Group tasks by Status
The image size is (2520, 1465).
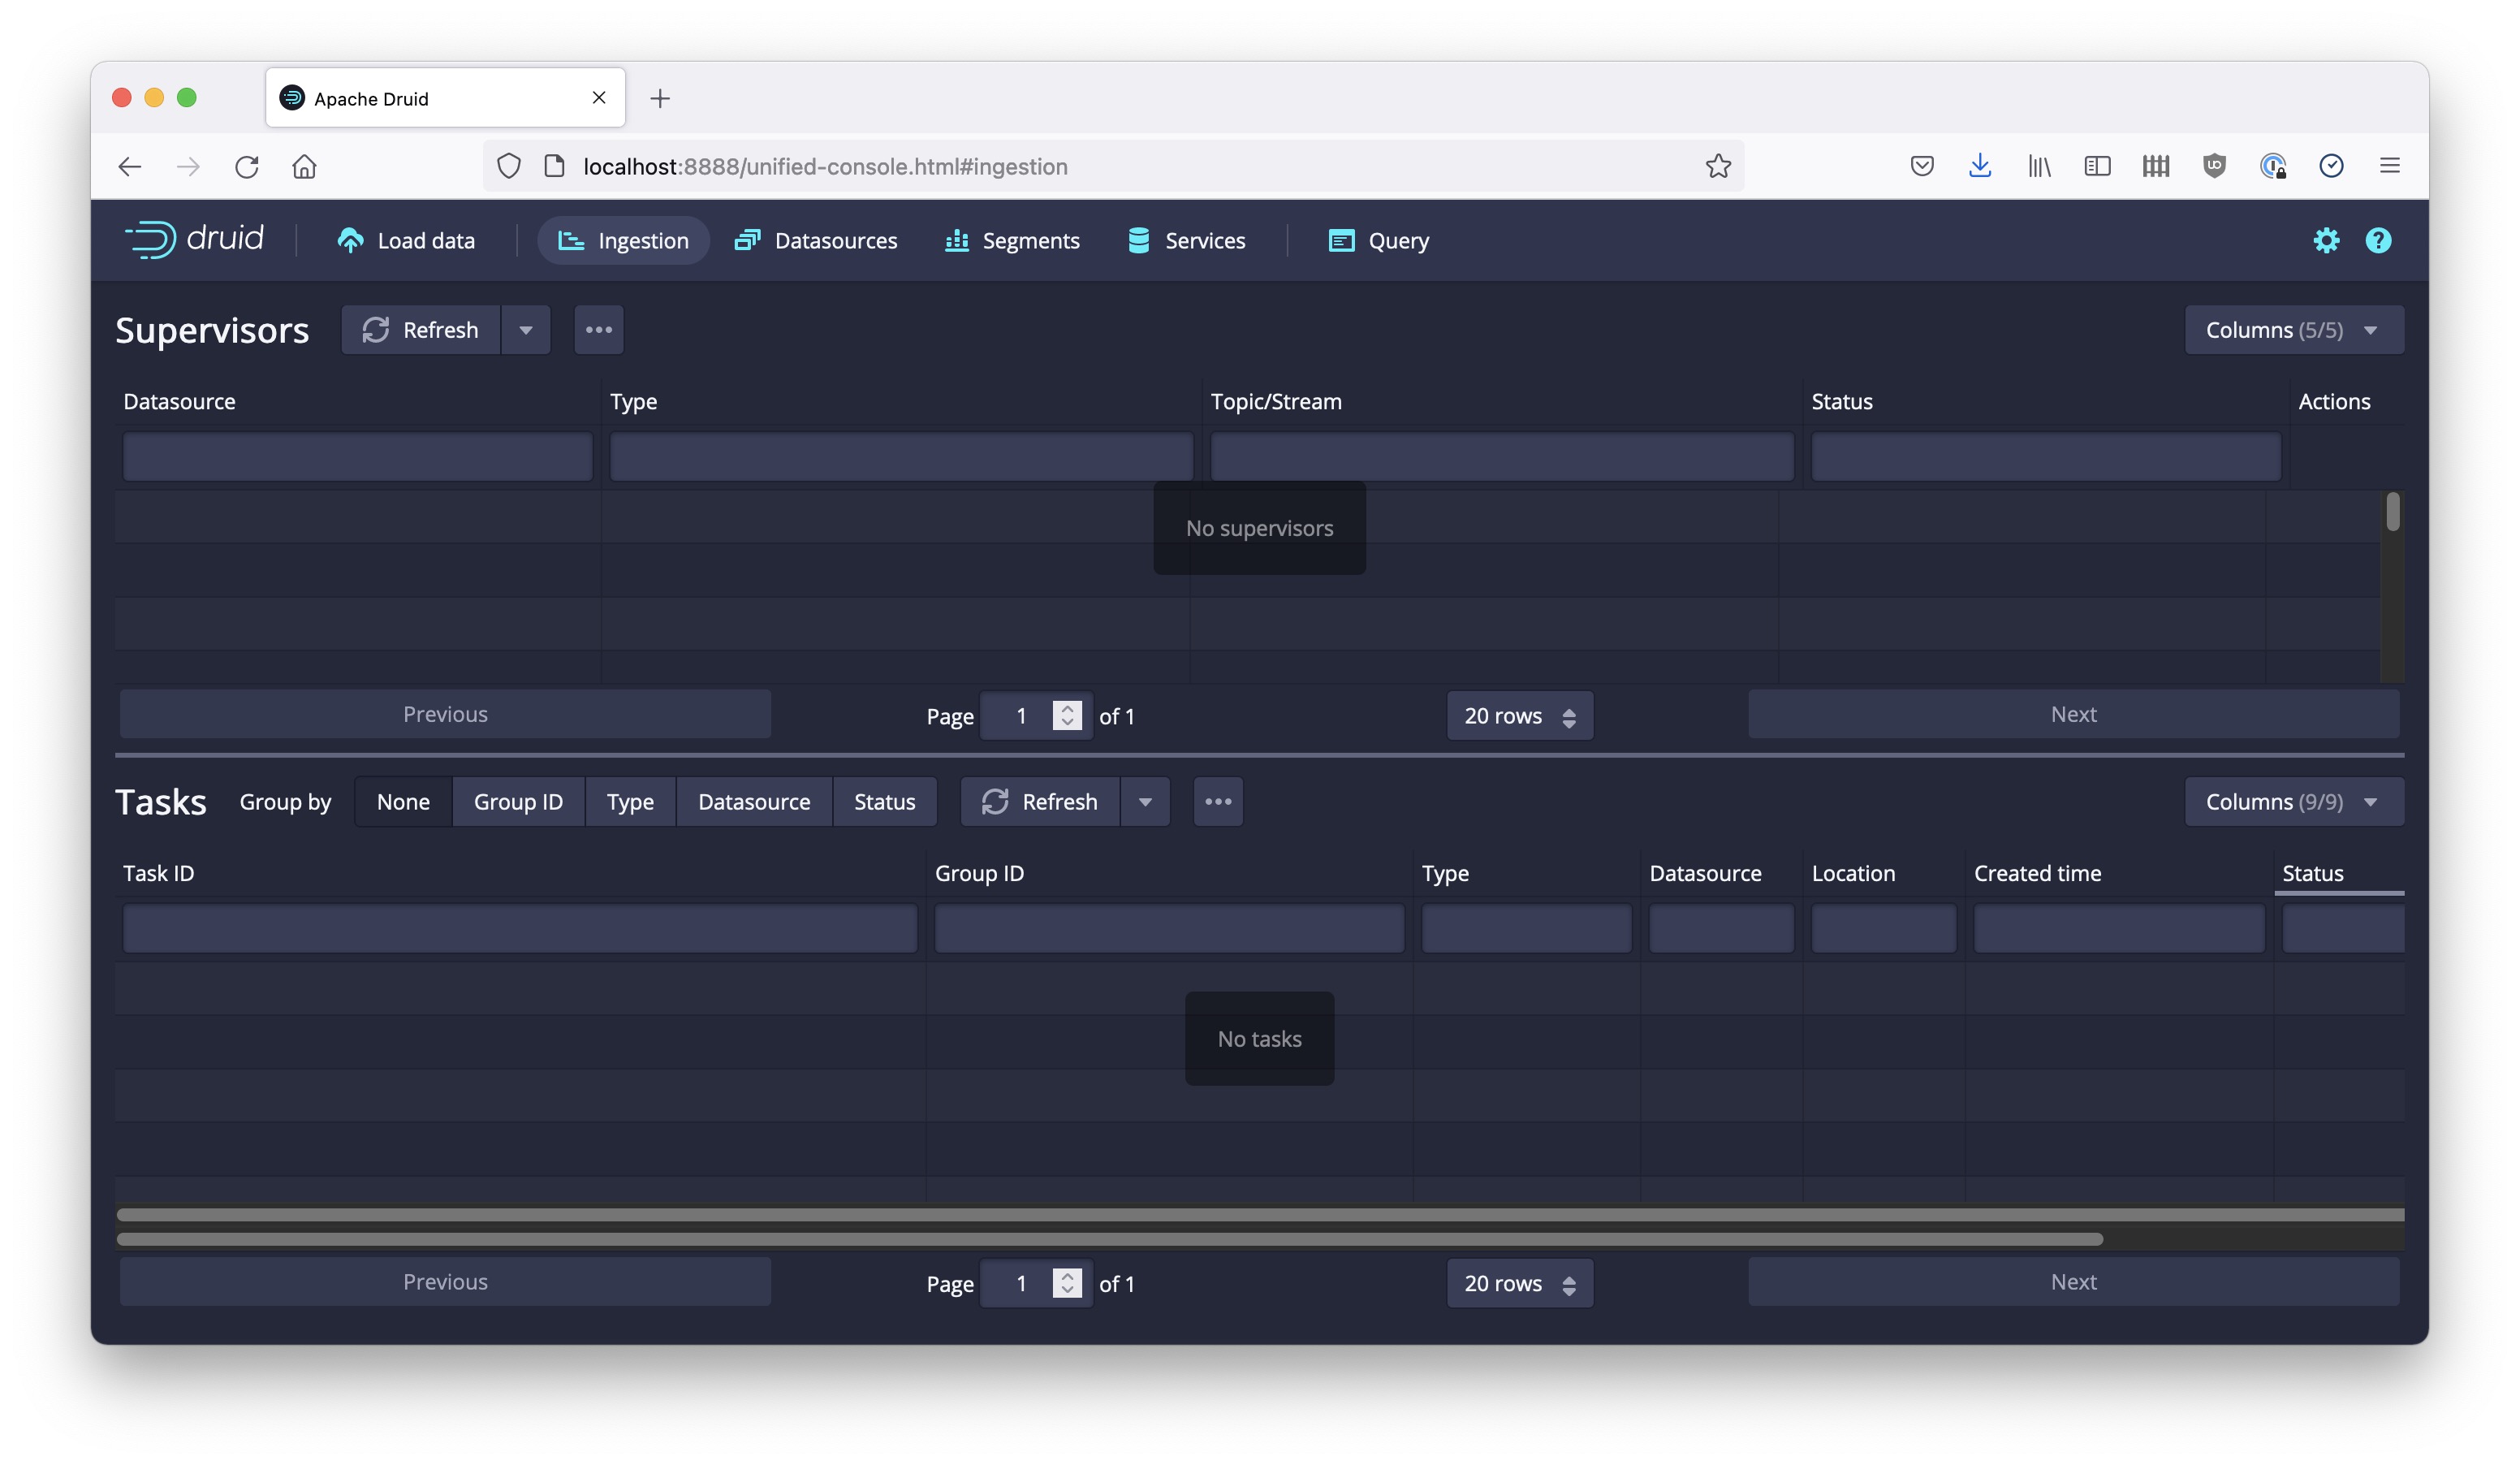coord(884,802)
